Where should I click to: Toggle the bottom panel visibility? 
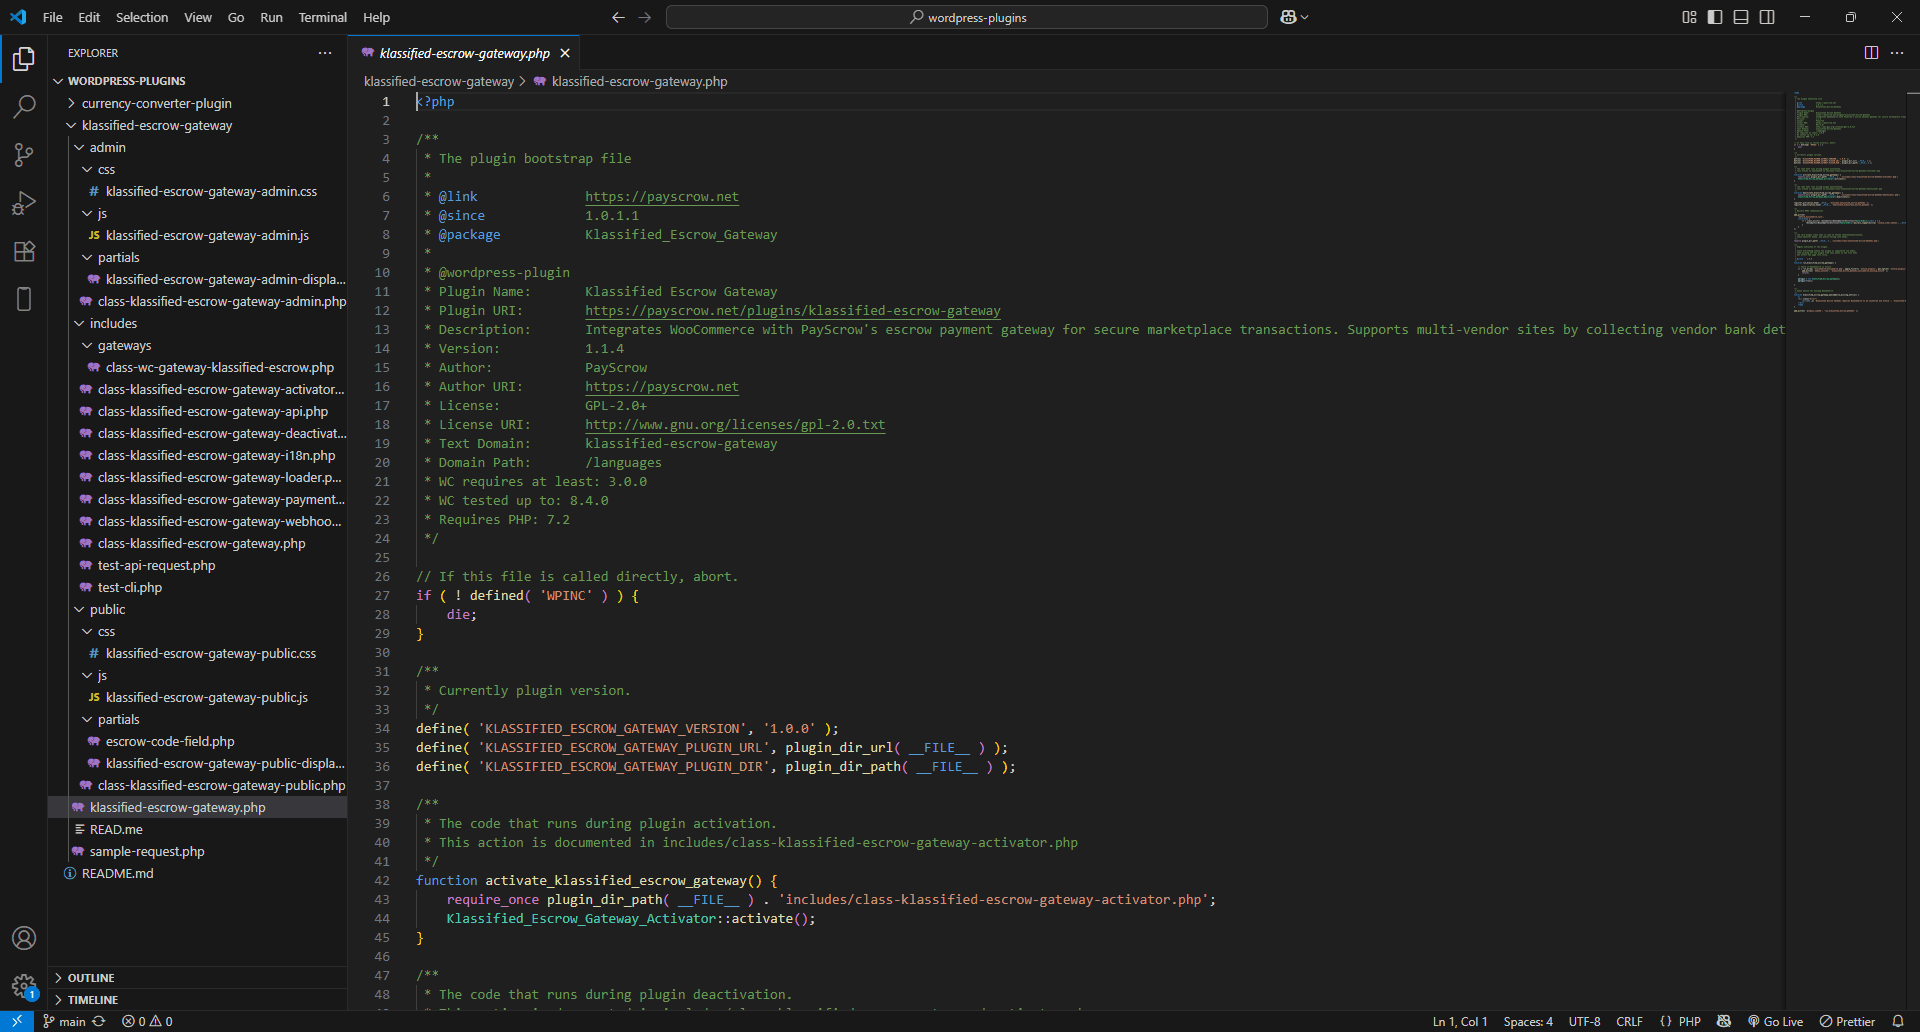click(x=1741, y=17)
